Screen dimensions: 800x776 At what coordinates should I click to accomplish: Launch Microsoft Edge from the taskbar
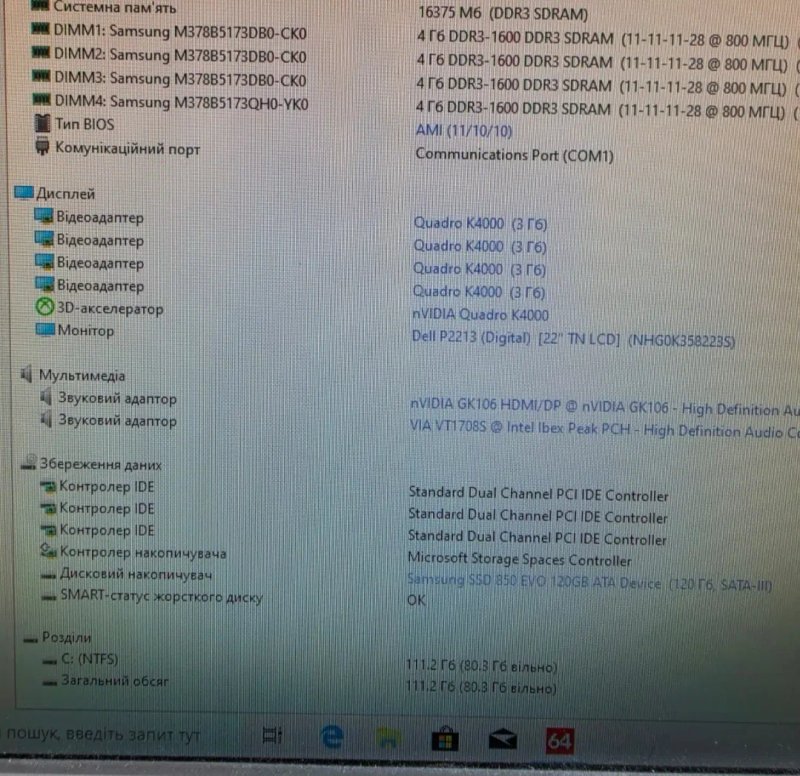(x=333, y=737)
